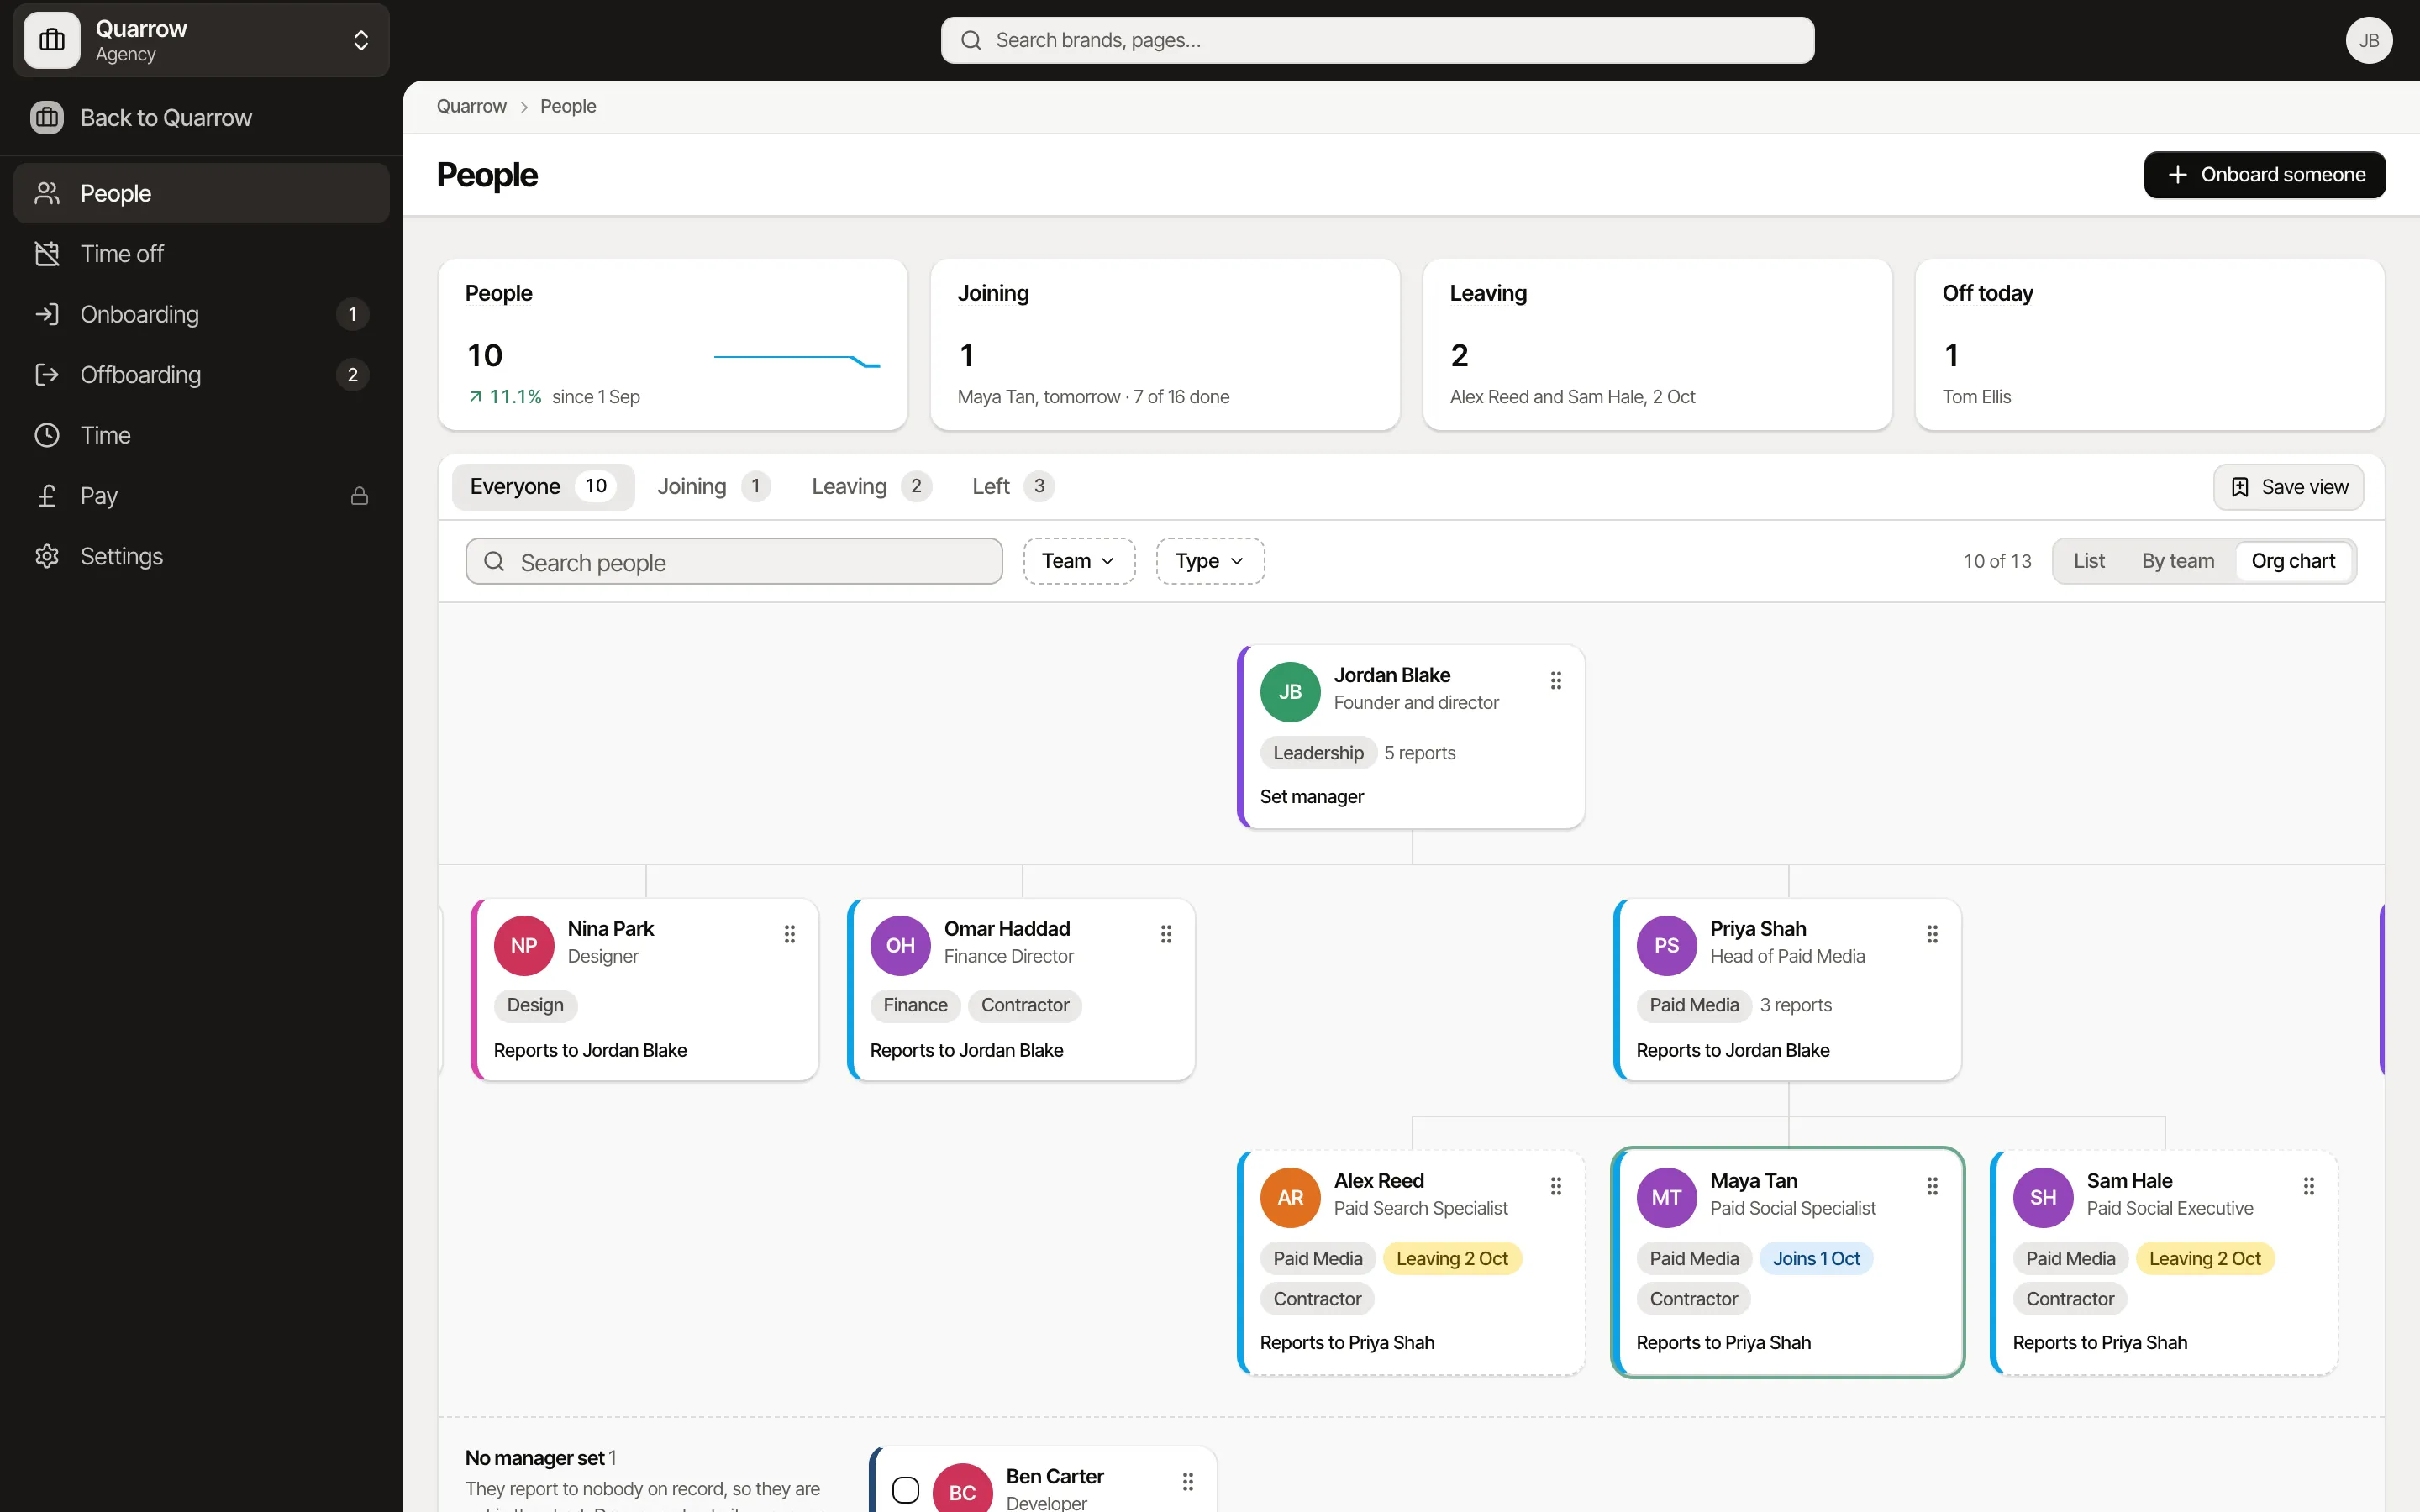Image resolution: width=2420 pixels, height=1512 pixels.
Task: Click the Save view button
Action: (2288, 487)
